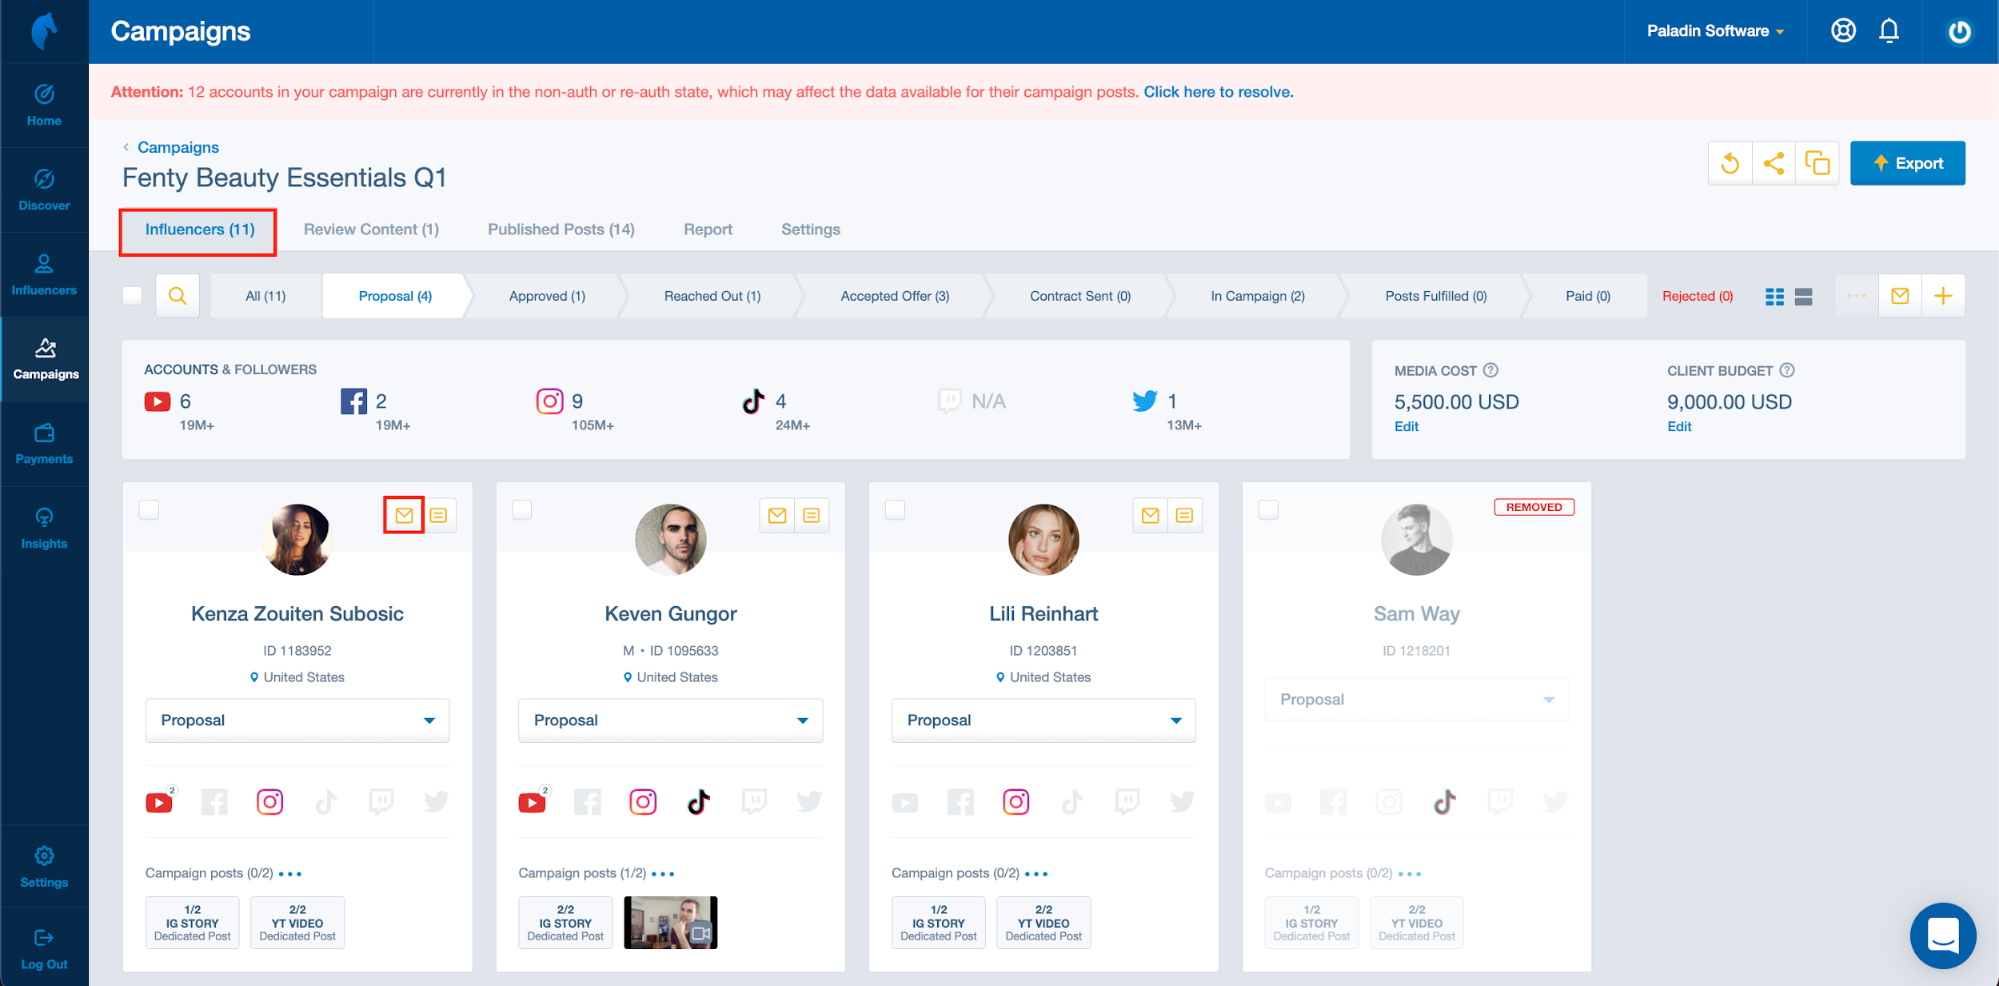
Task: Expand Sam Way's campaign posts dots
Action: 1410,874
